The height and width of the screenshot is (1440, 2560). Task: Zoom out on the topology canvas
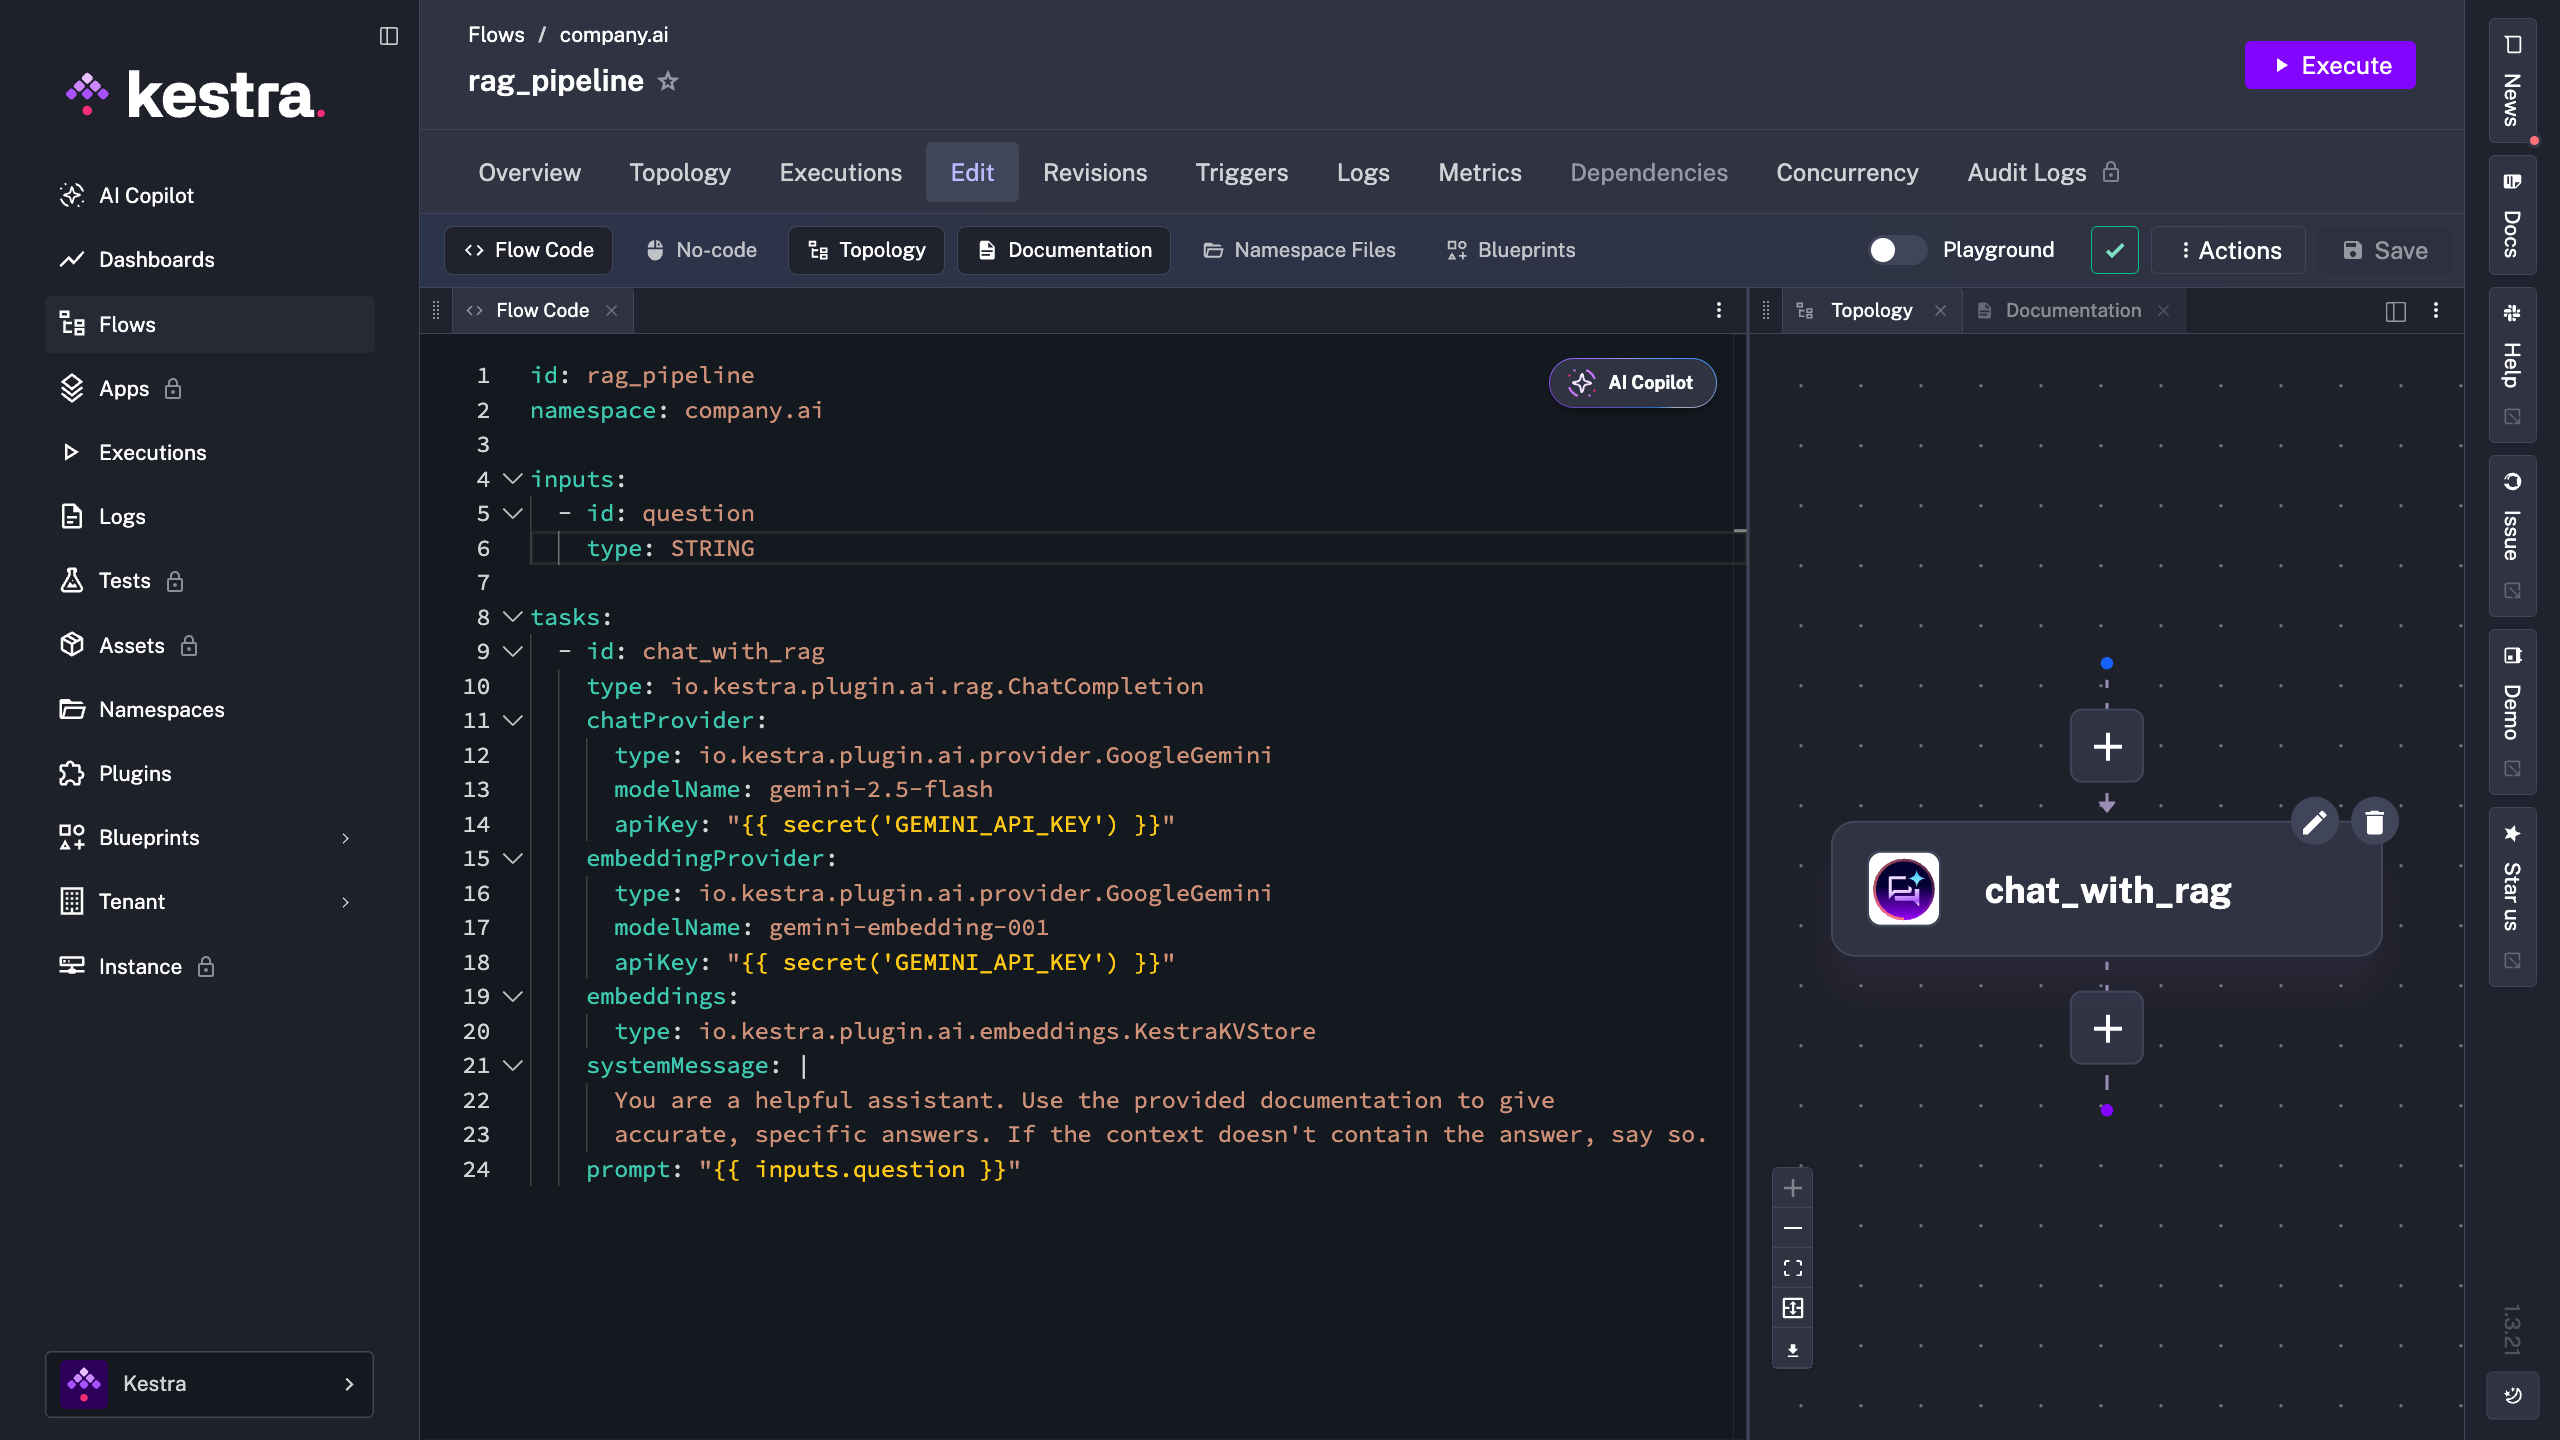pyautogui.click(x=1793, y=1228)
